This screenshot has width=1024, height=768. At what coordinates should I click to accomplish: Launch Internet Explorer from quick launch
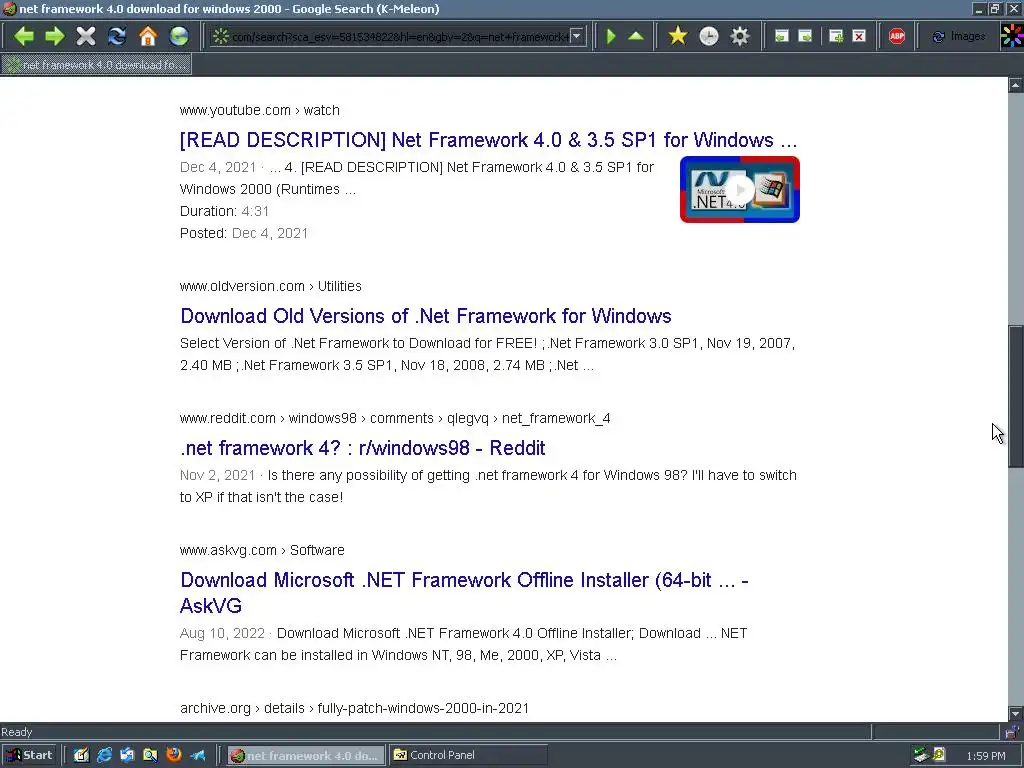coord(104,755)
